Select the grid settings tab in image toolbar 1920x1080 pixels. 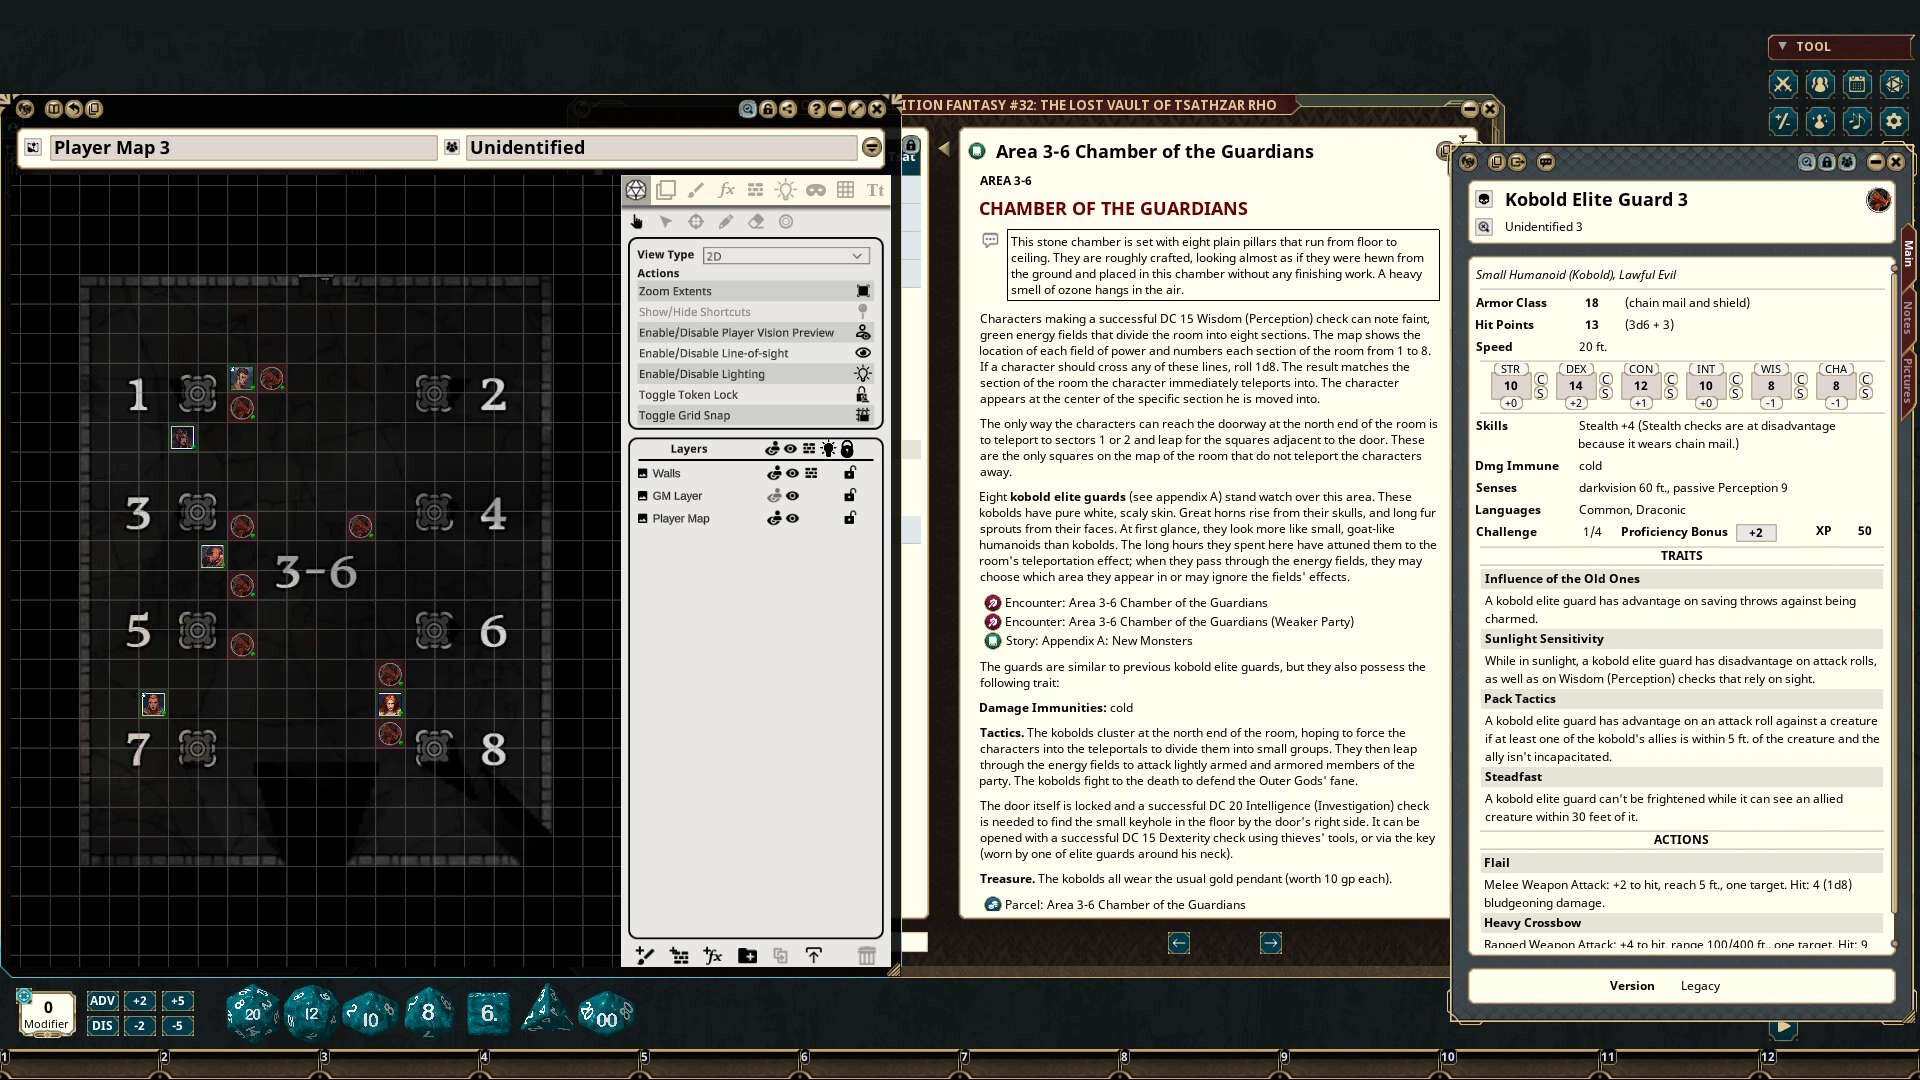point(846,190)
